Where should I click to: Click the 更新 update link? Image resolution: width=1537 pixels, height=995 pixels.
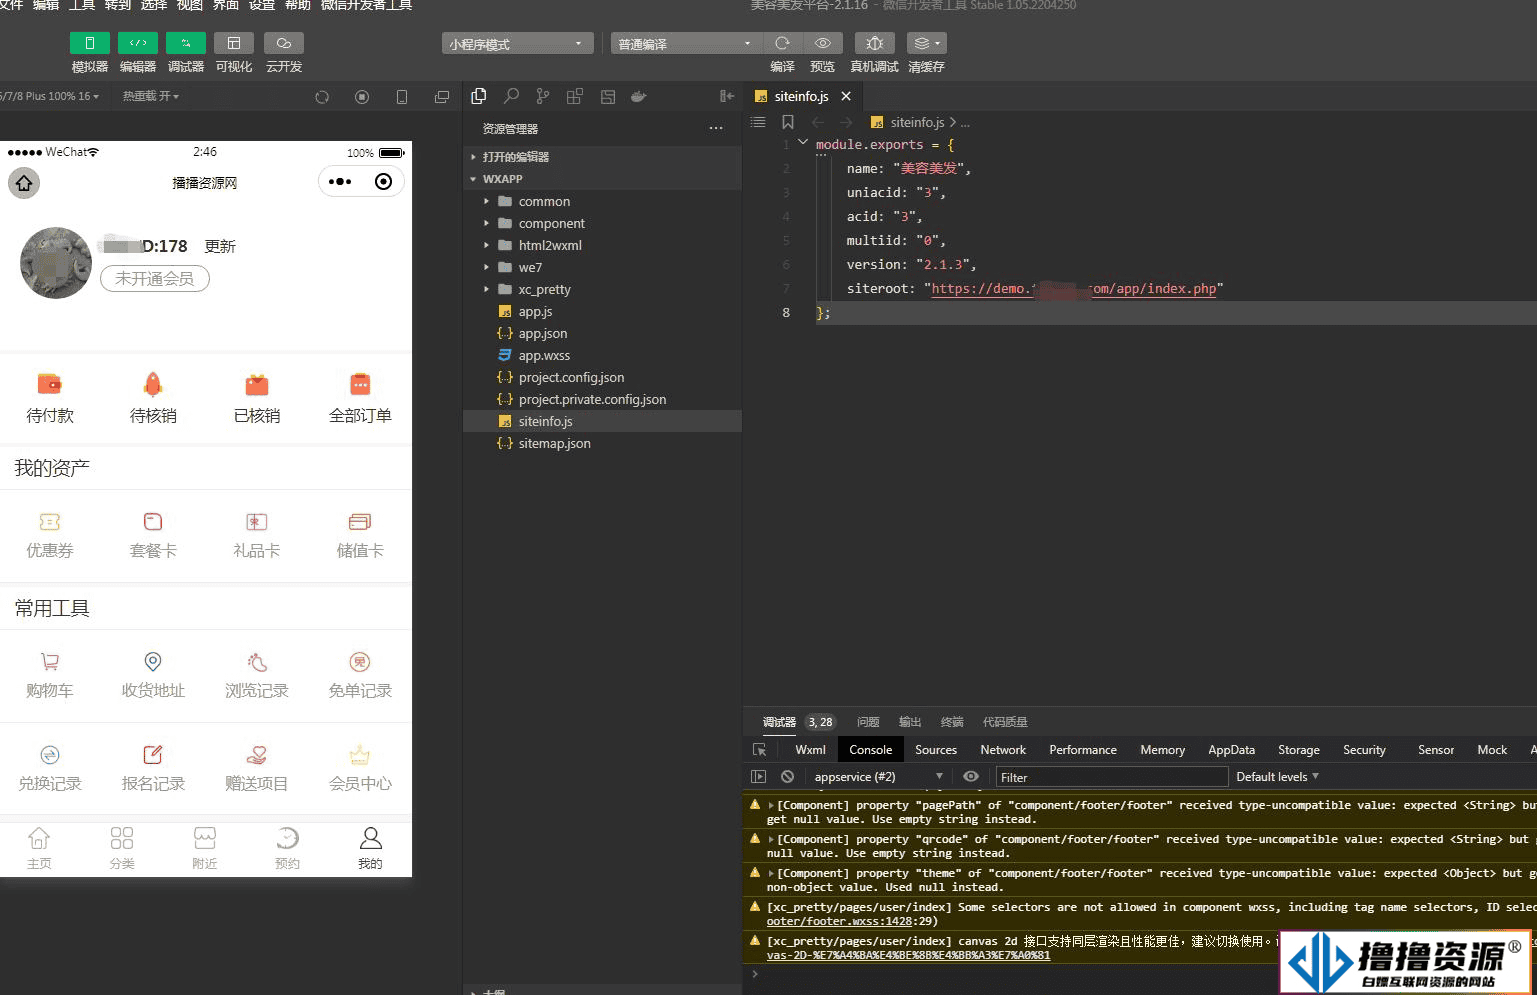[x=220, y=246]
